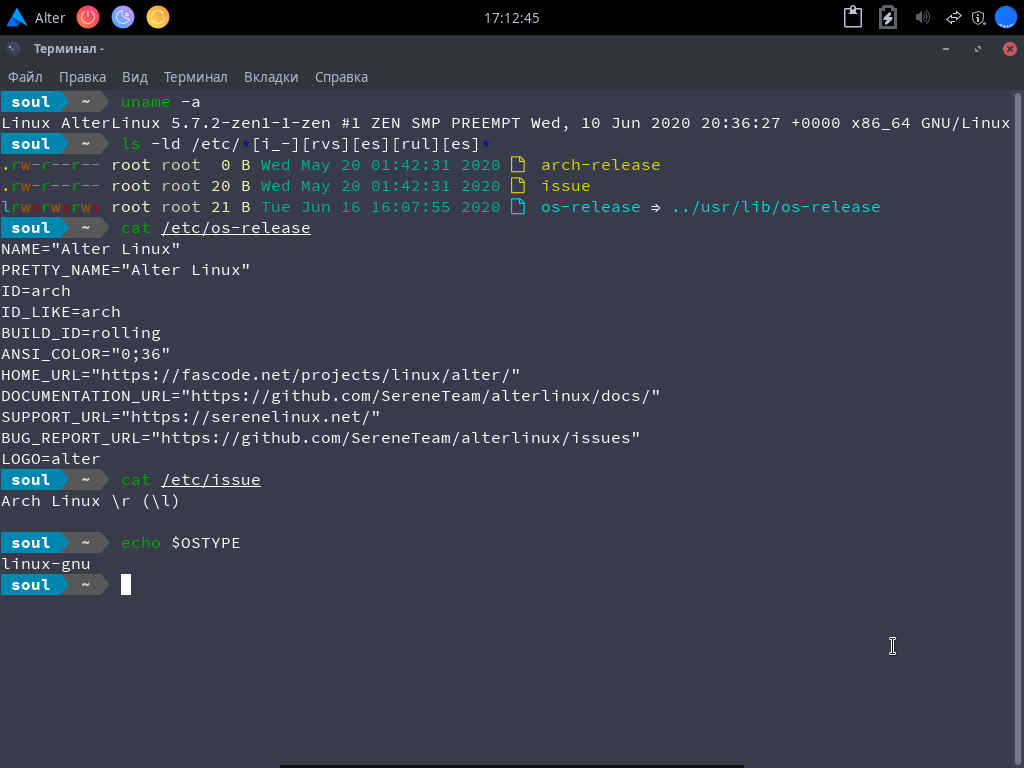Open the clipboard manager tray icon
Image resolution: width=1024 pixels, height=768 pixels.
(853, 17)
